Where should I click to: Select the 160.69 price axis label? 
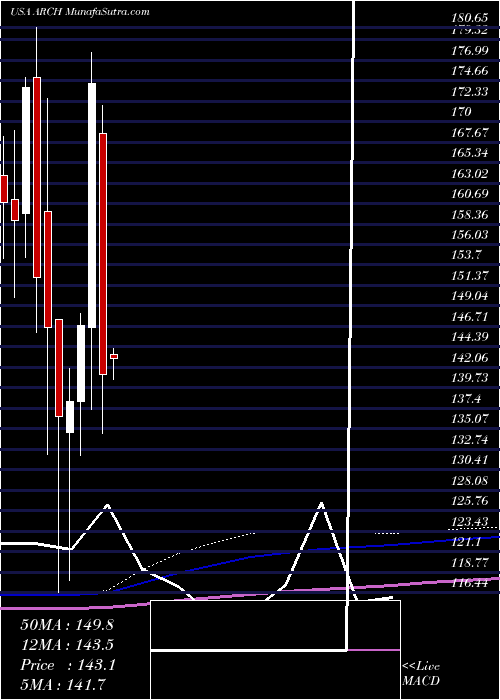click(x=470, y=194)
